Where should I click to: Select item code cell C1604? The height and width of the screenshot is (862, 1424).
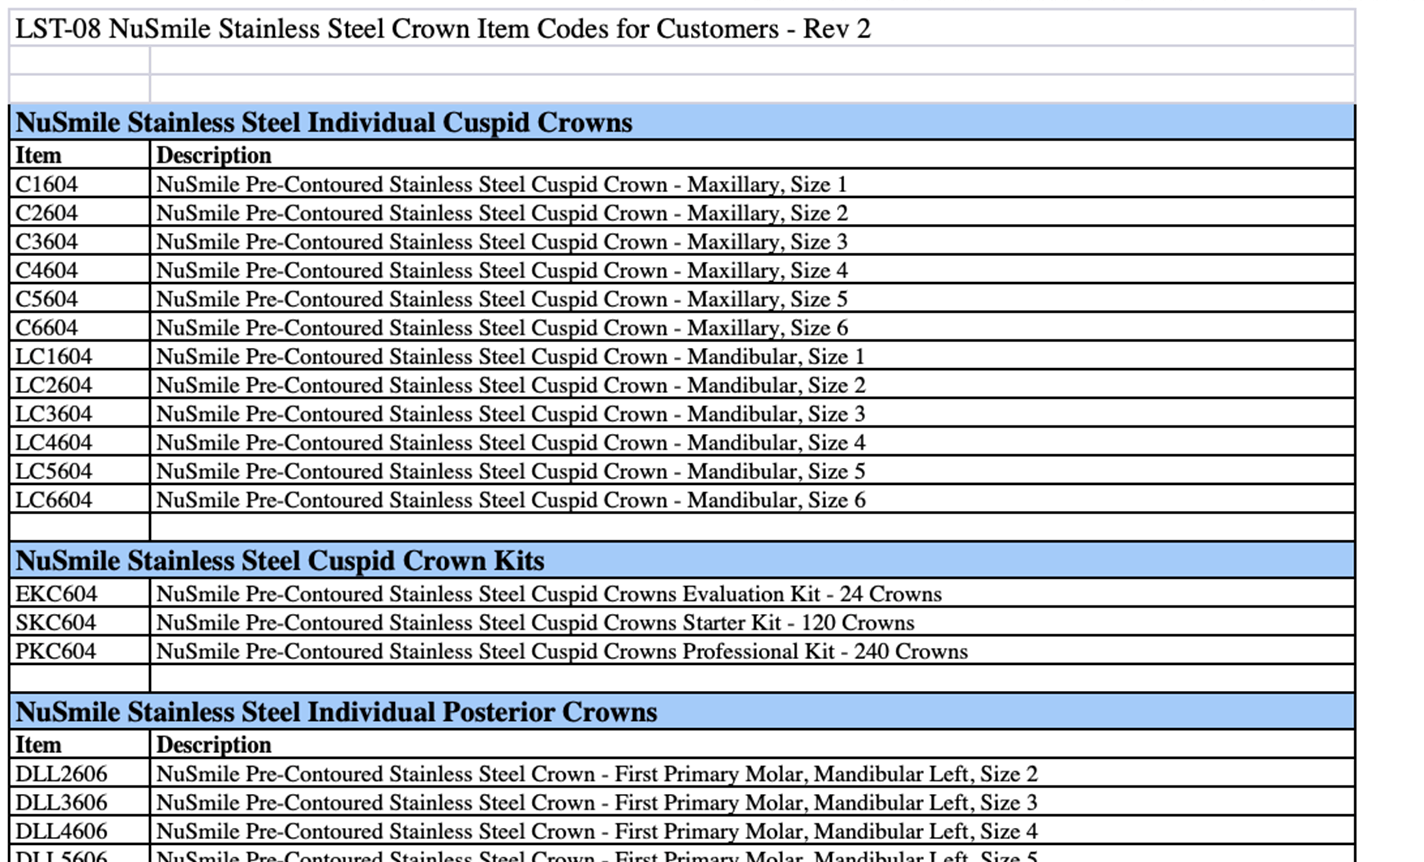click(x=79, y=184)
